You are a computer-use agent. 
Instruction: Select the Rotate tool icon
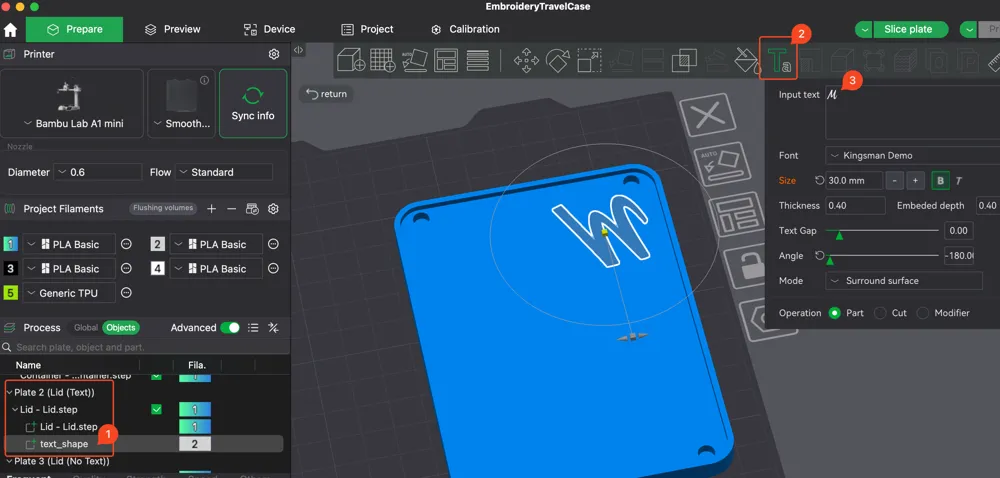(x=557, y=61)
